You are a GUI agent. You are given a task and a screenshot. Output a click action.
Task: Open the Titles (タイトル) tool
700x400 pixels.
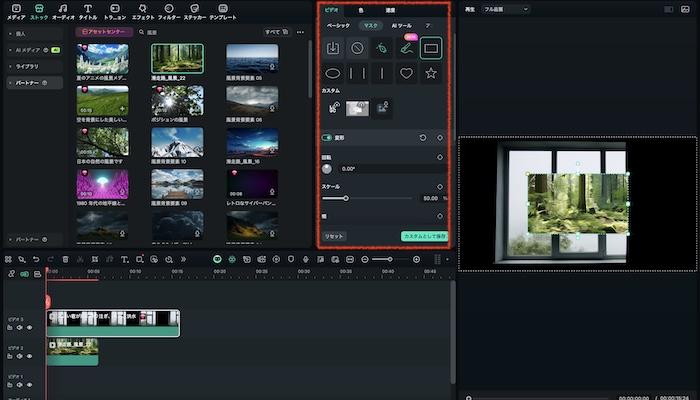88,11
